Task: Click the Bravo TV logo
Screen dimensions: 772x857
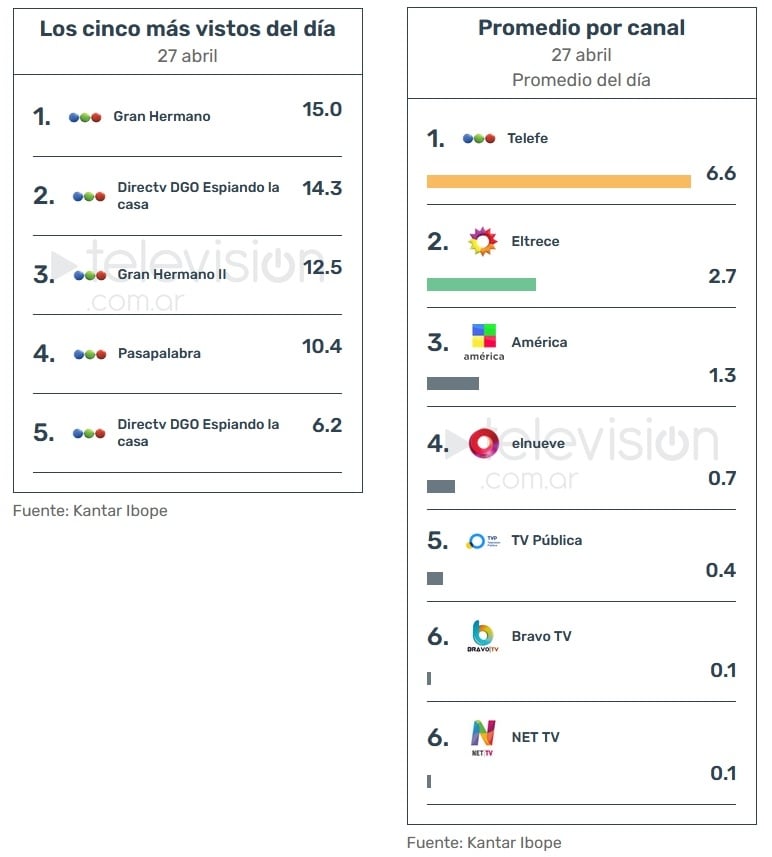Action: 483,636
